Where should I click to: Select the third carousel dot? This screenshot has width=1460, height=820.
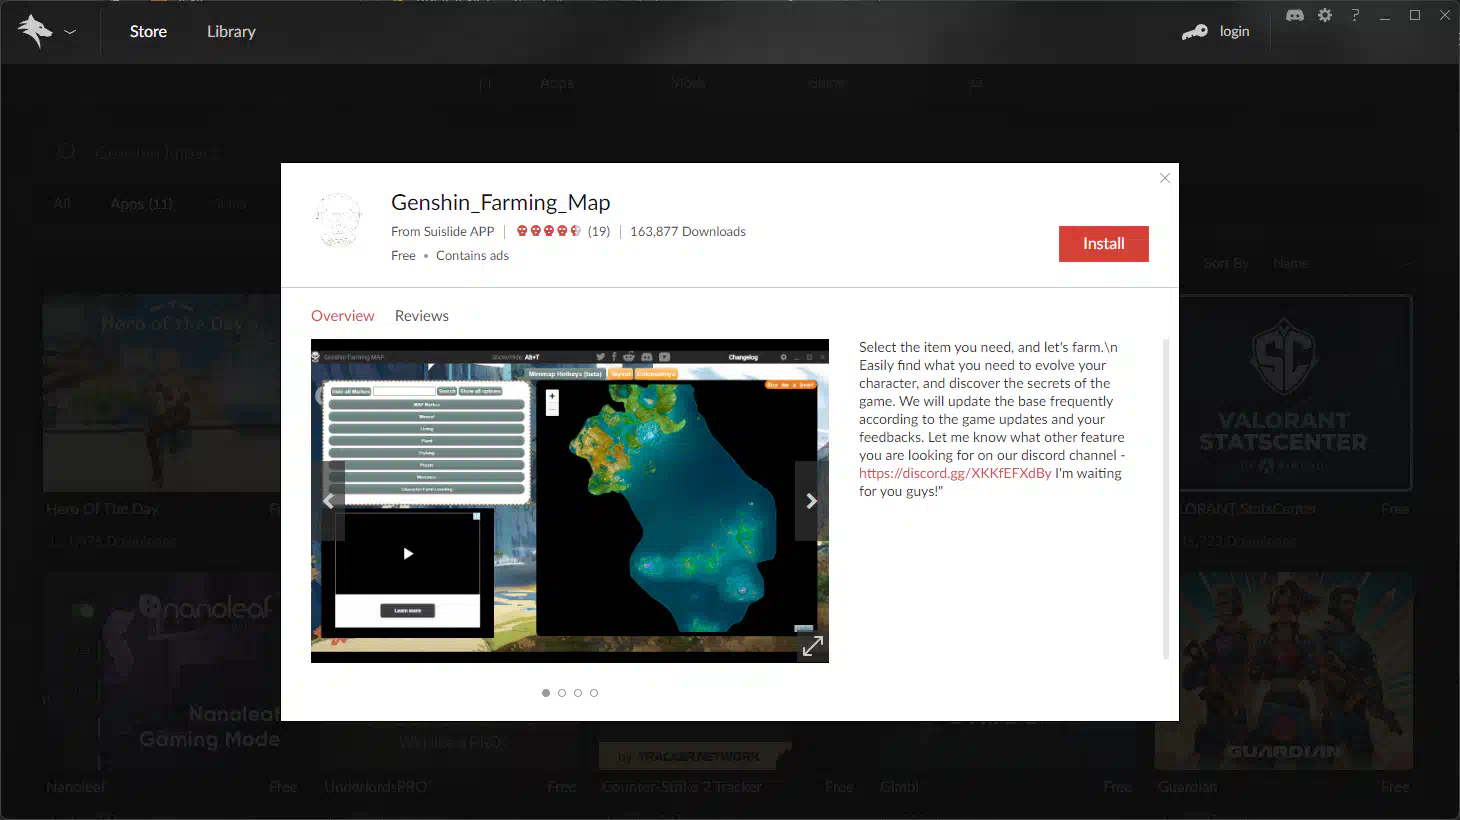(x=578, y=693)
